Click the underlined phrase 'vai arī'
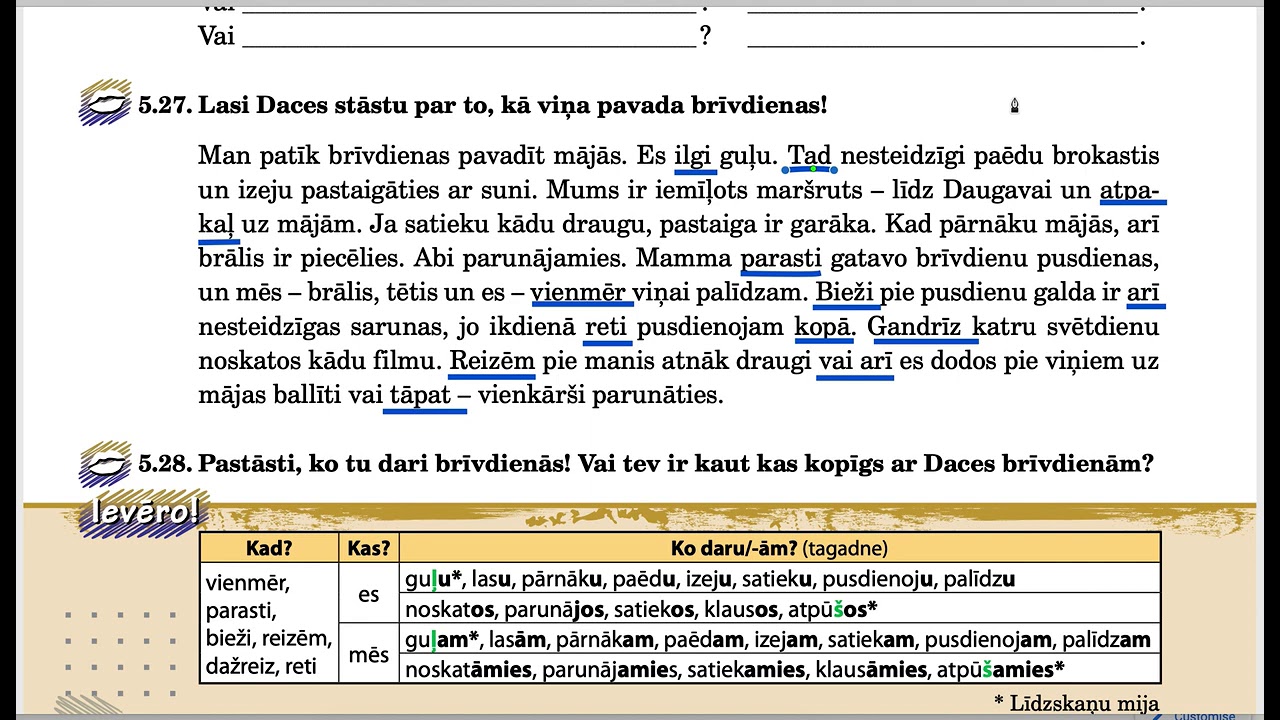This screenshot has height=720, width=1280. pyautogui.click(x=855, y=361)
